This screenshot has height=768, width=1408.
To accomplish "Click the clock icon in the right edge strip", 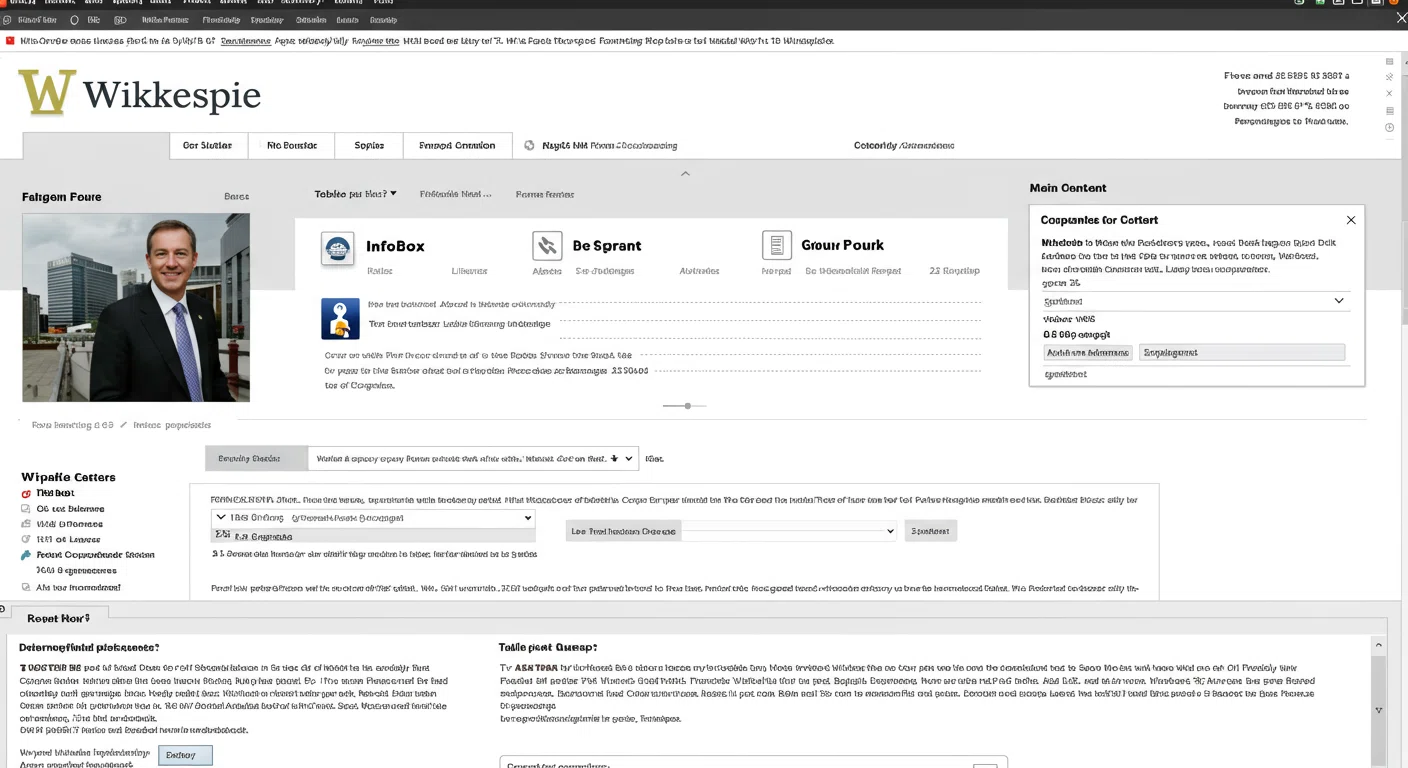I will click(1389, 128).
